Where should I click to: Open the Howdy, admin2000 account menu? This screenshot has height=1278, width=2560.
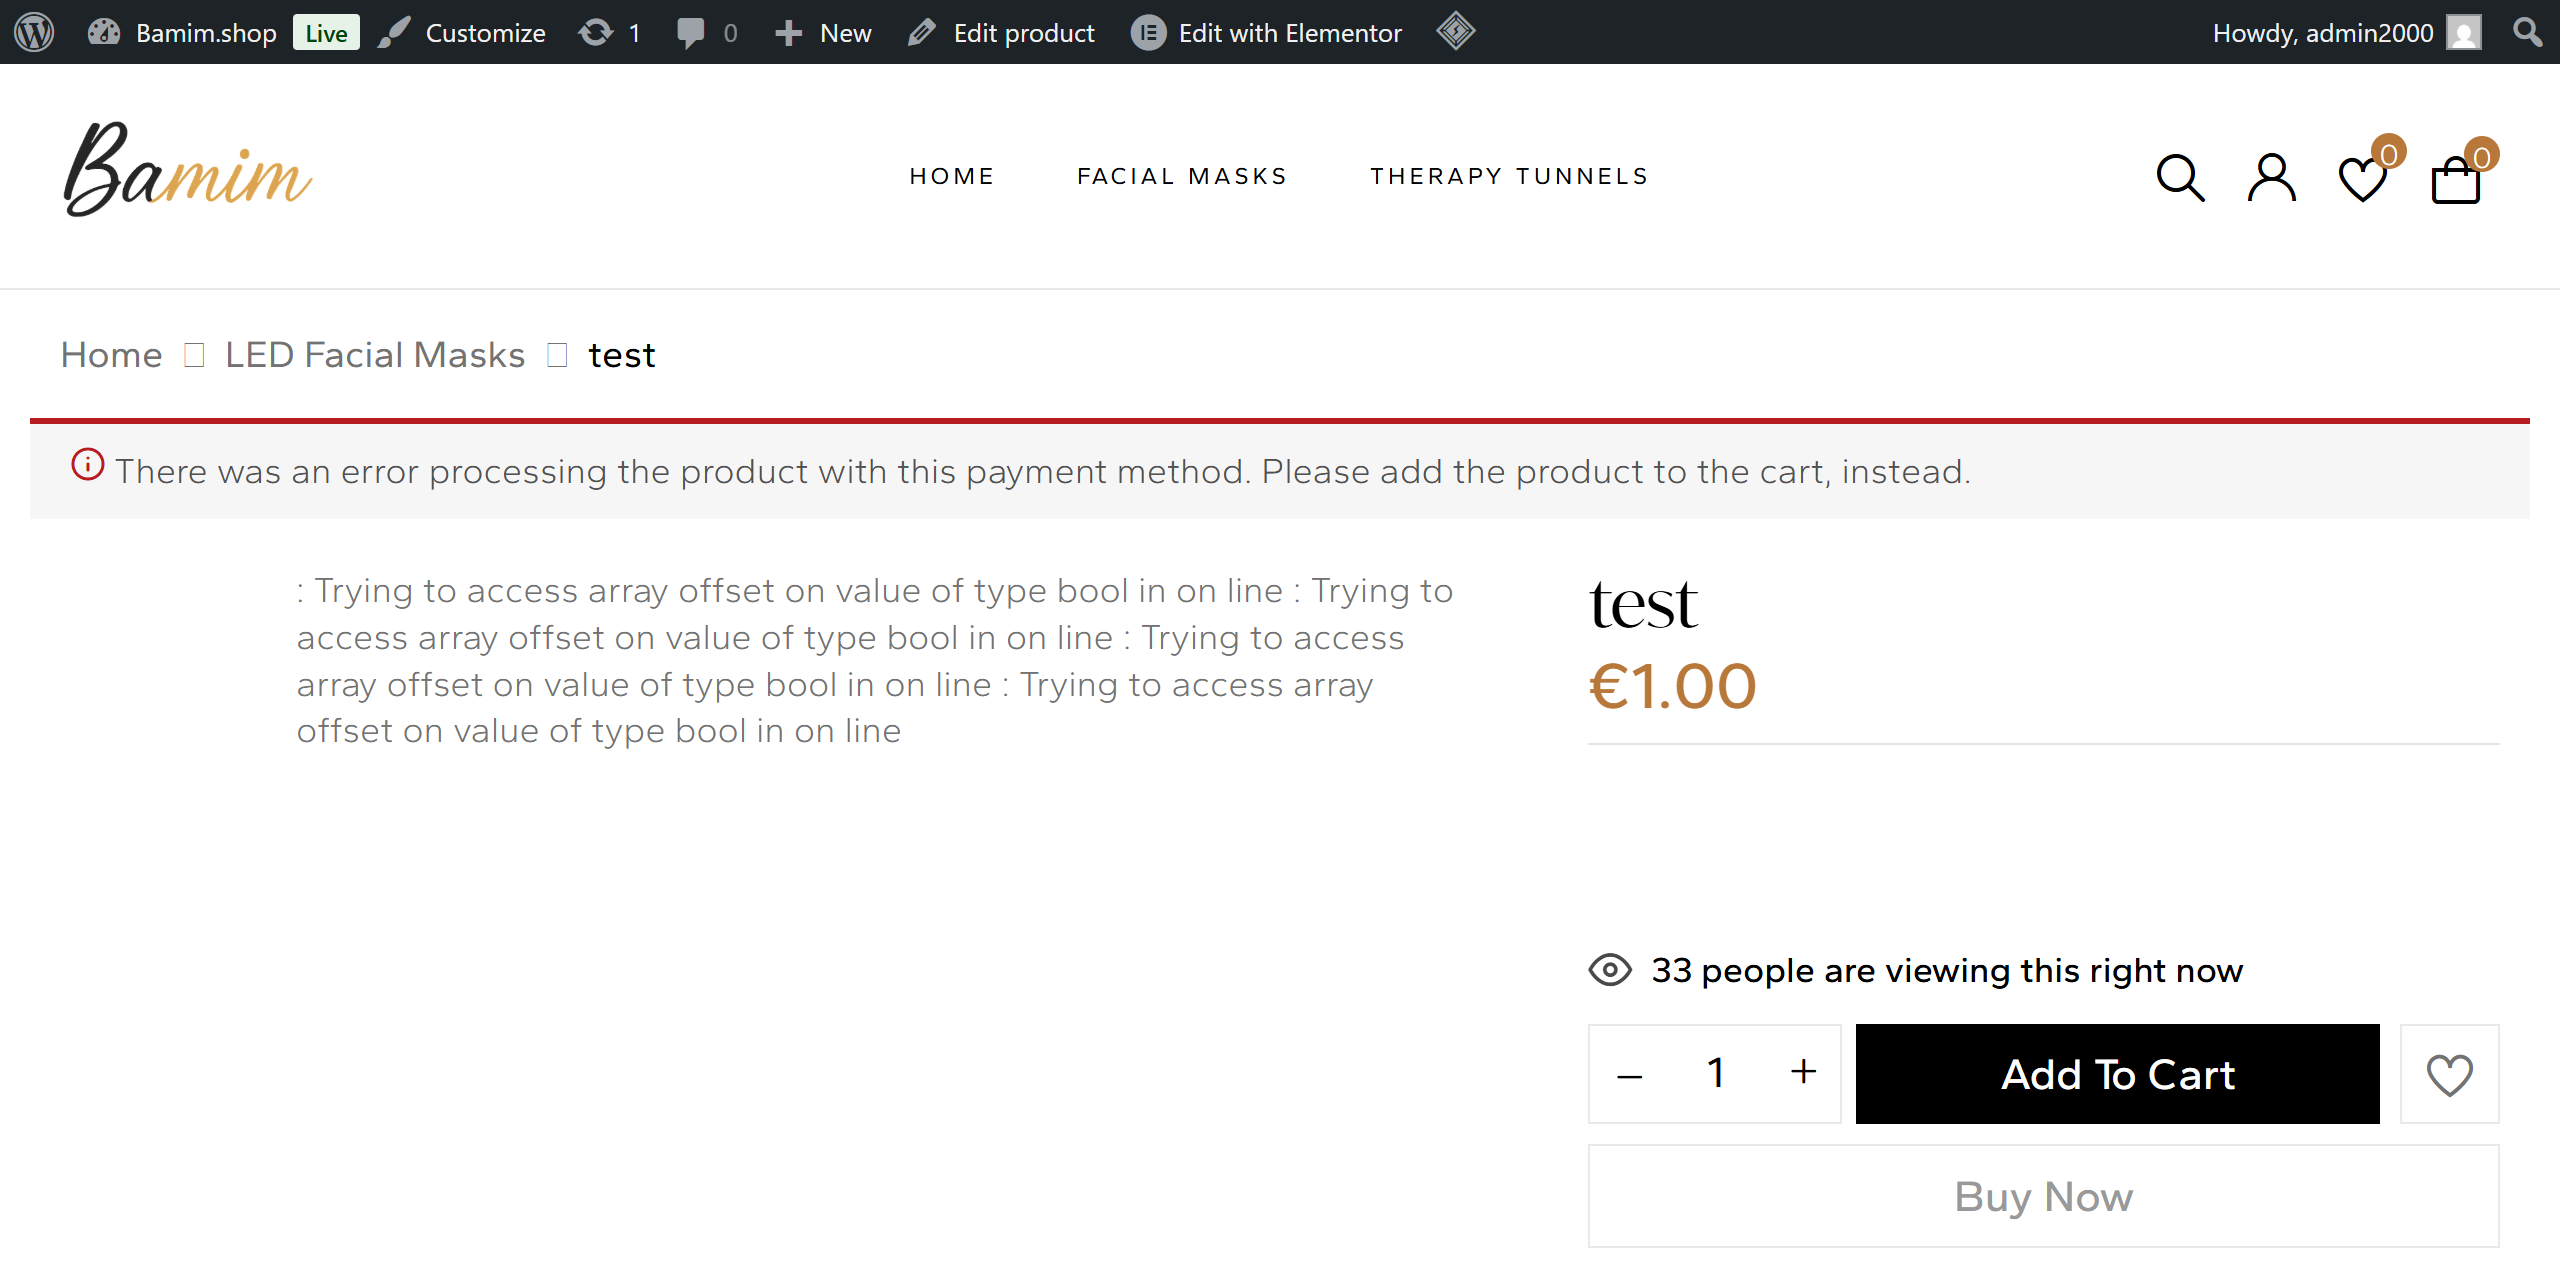click(2346, 32)
